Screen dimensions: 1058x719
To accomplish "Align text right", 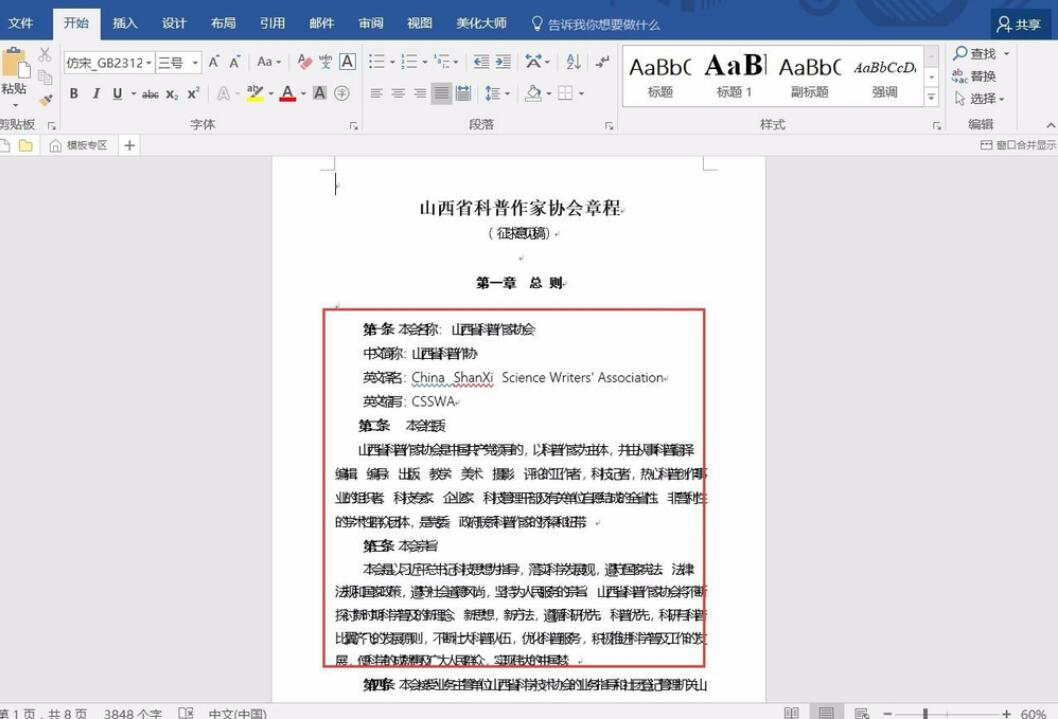I will coord(420,93).
